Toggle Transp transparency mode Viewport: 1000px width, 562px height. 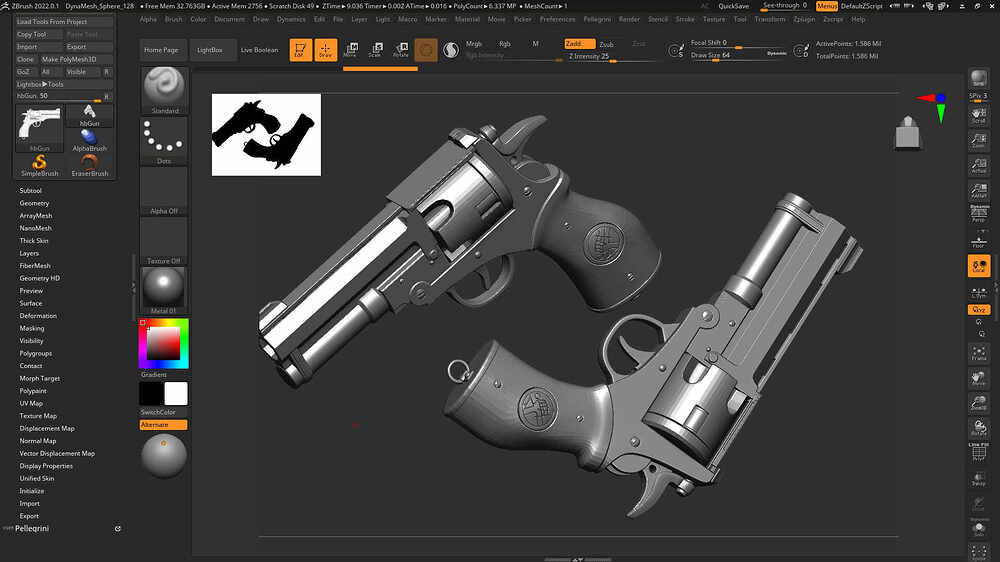(x=978, y=478)
